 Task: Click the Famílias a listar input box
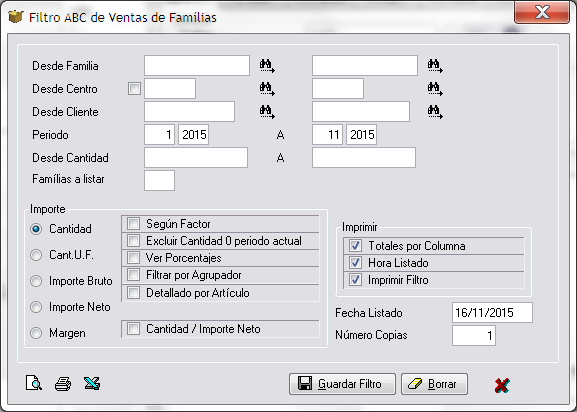(159, 180)
